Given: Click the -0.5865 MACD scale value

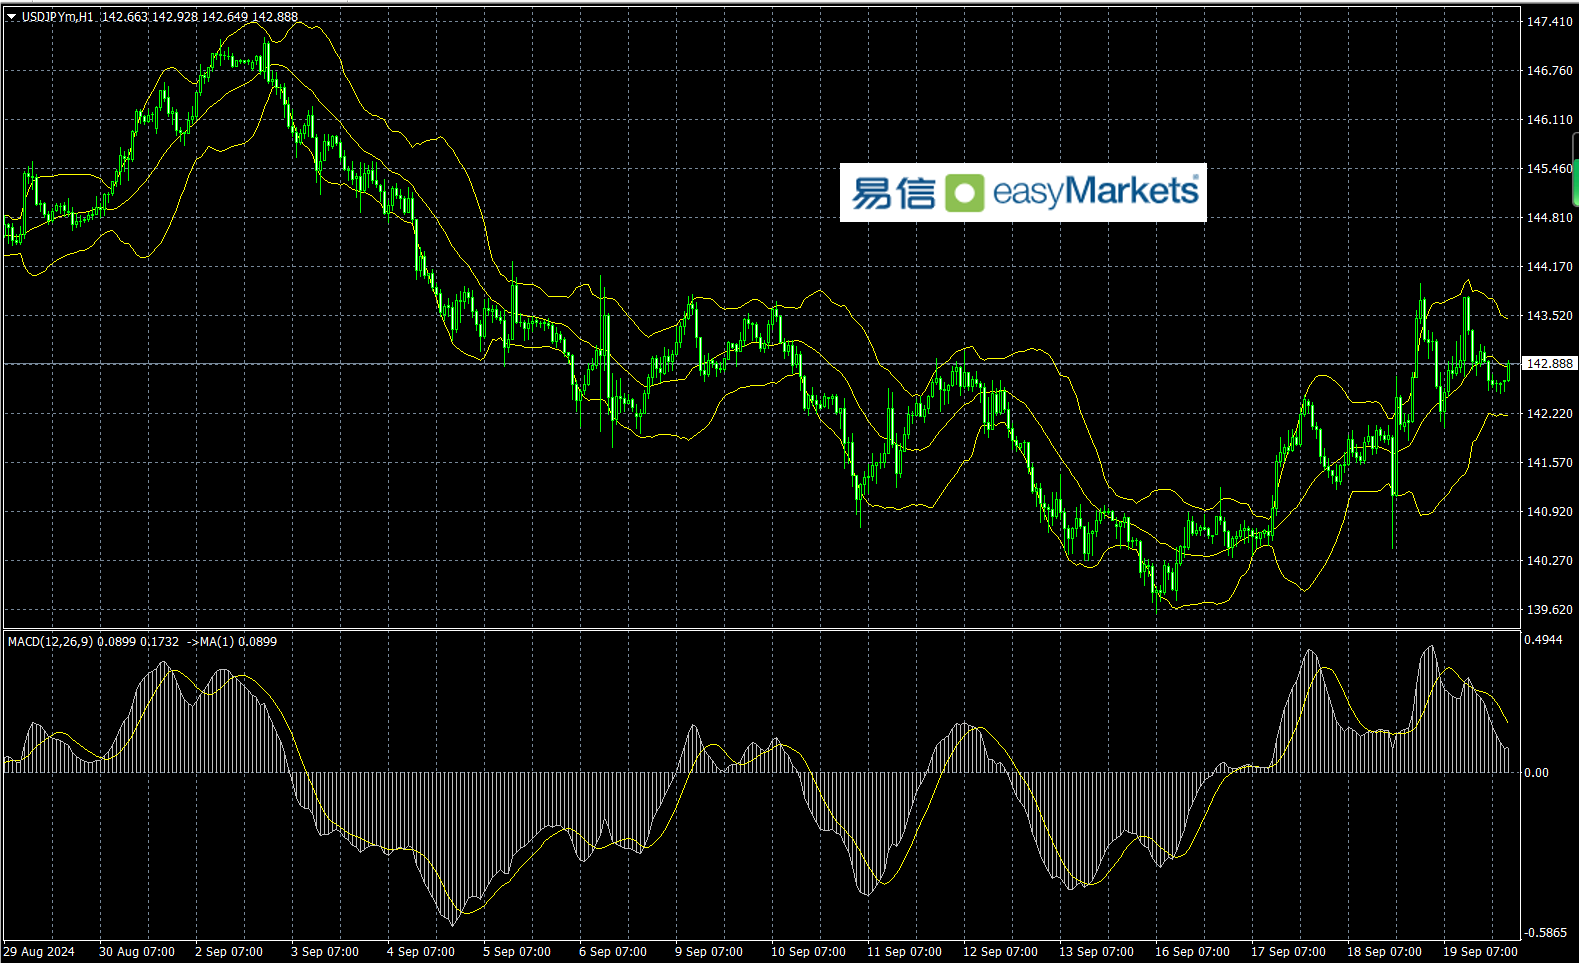Looking at the screenshot, I should (x=1545, y=933).
